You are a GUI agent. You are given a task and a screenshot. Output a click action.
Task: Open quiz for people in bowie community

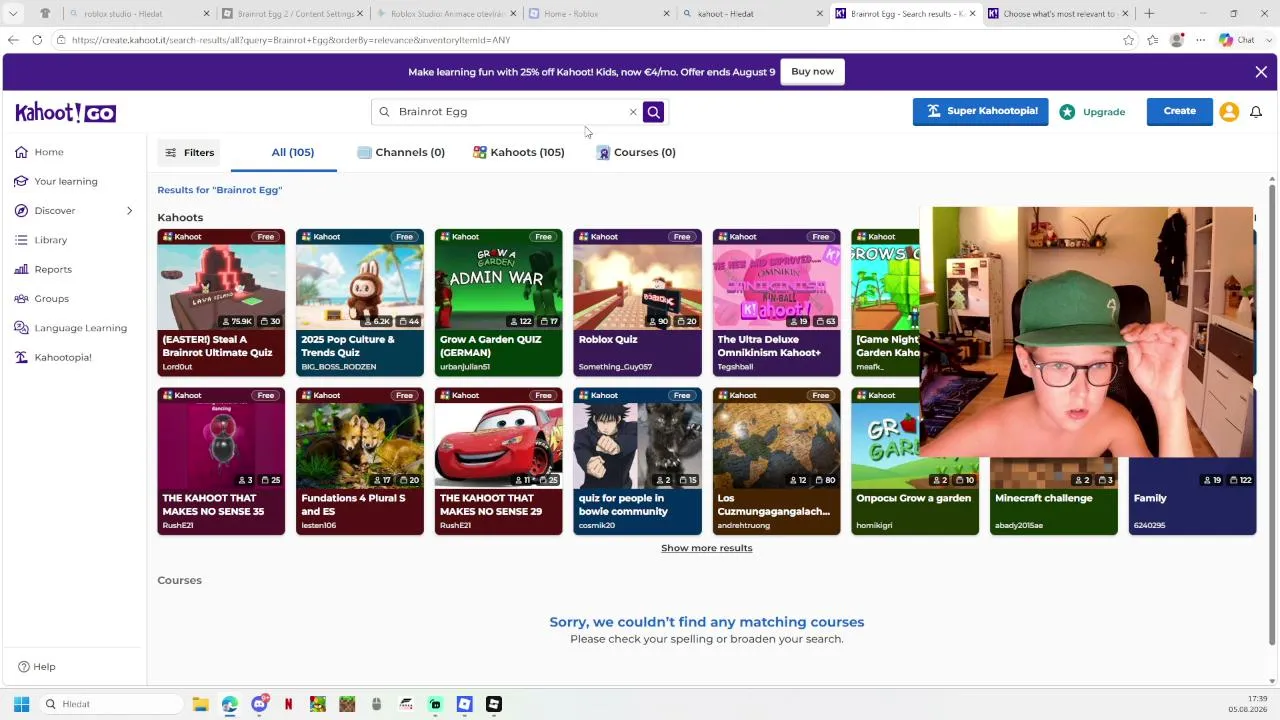pyautogui.click(x=638, y=461)
